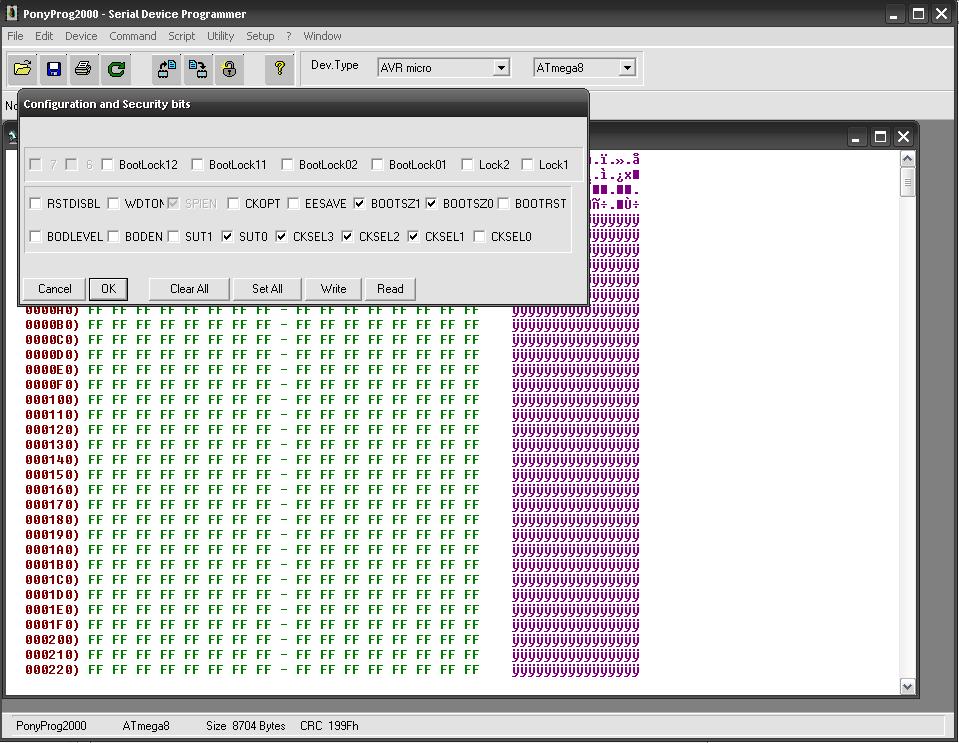Image resolution: width=959 pixels, height=743 pixels.
Task: Uncheck the BOOTSZ0 checkbox
Action: [431, 204]
